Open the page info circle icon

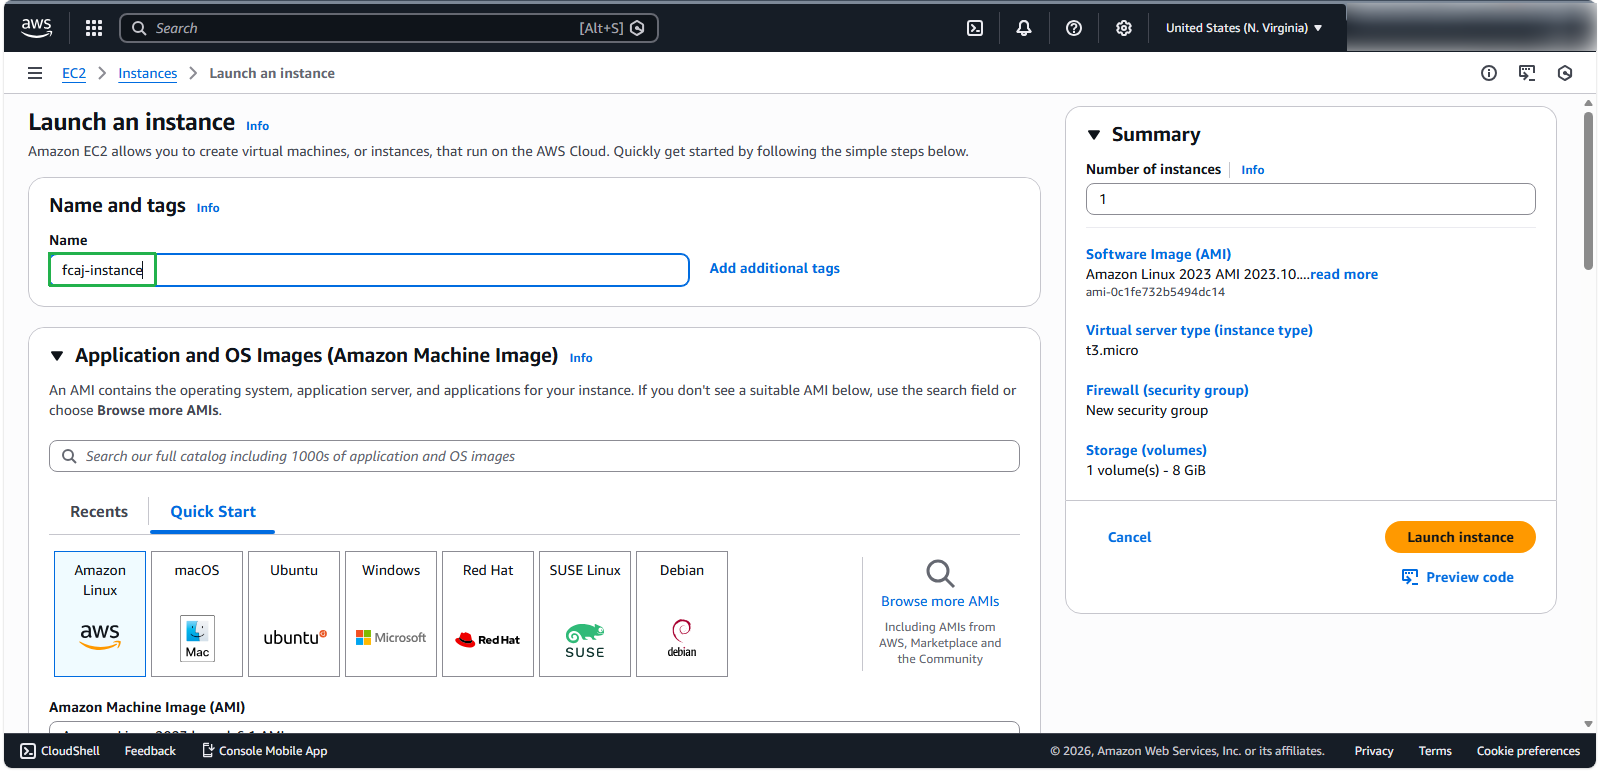coord(1489,73)
